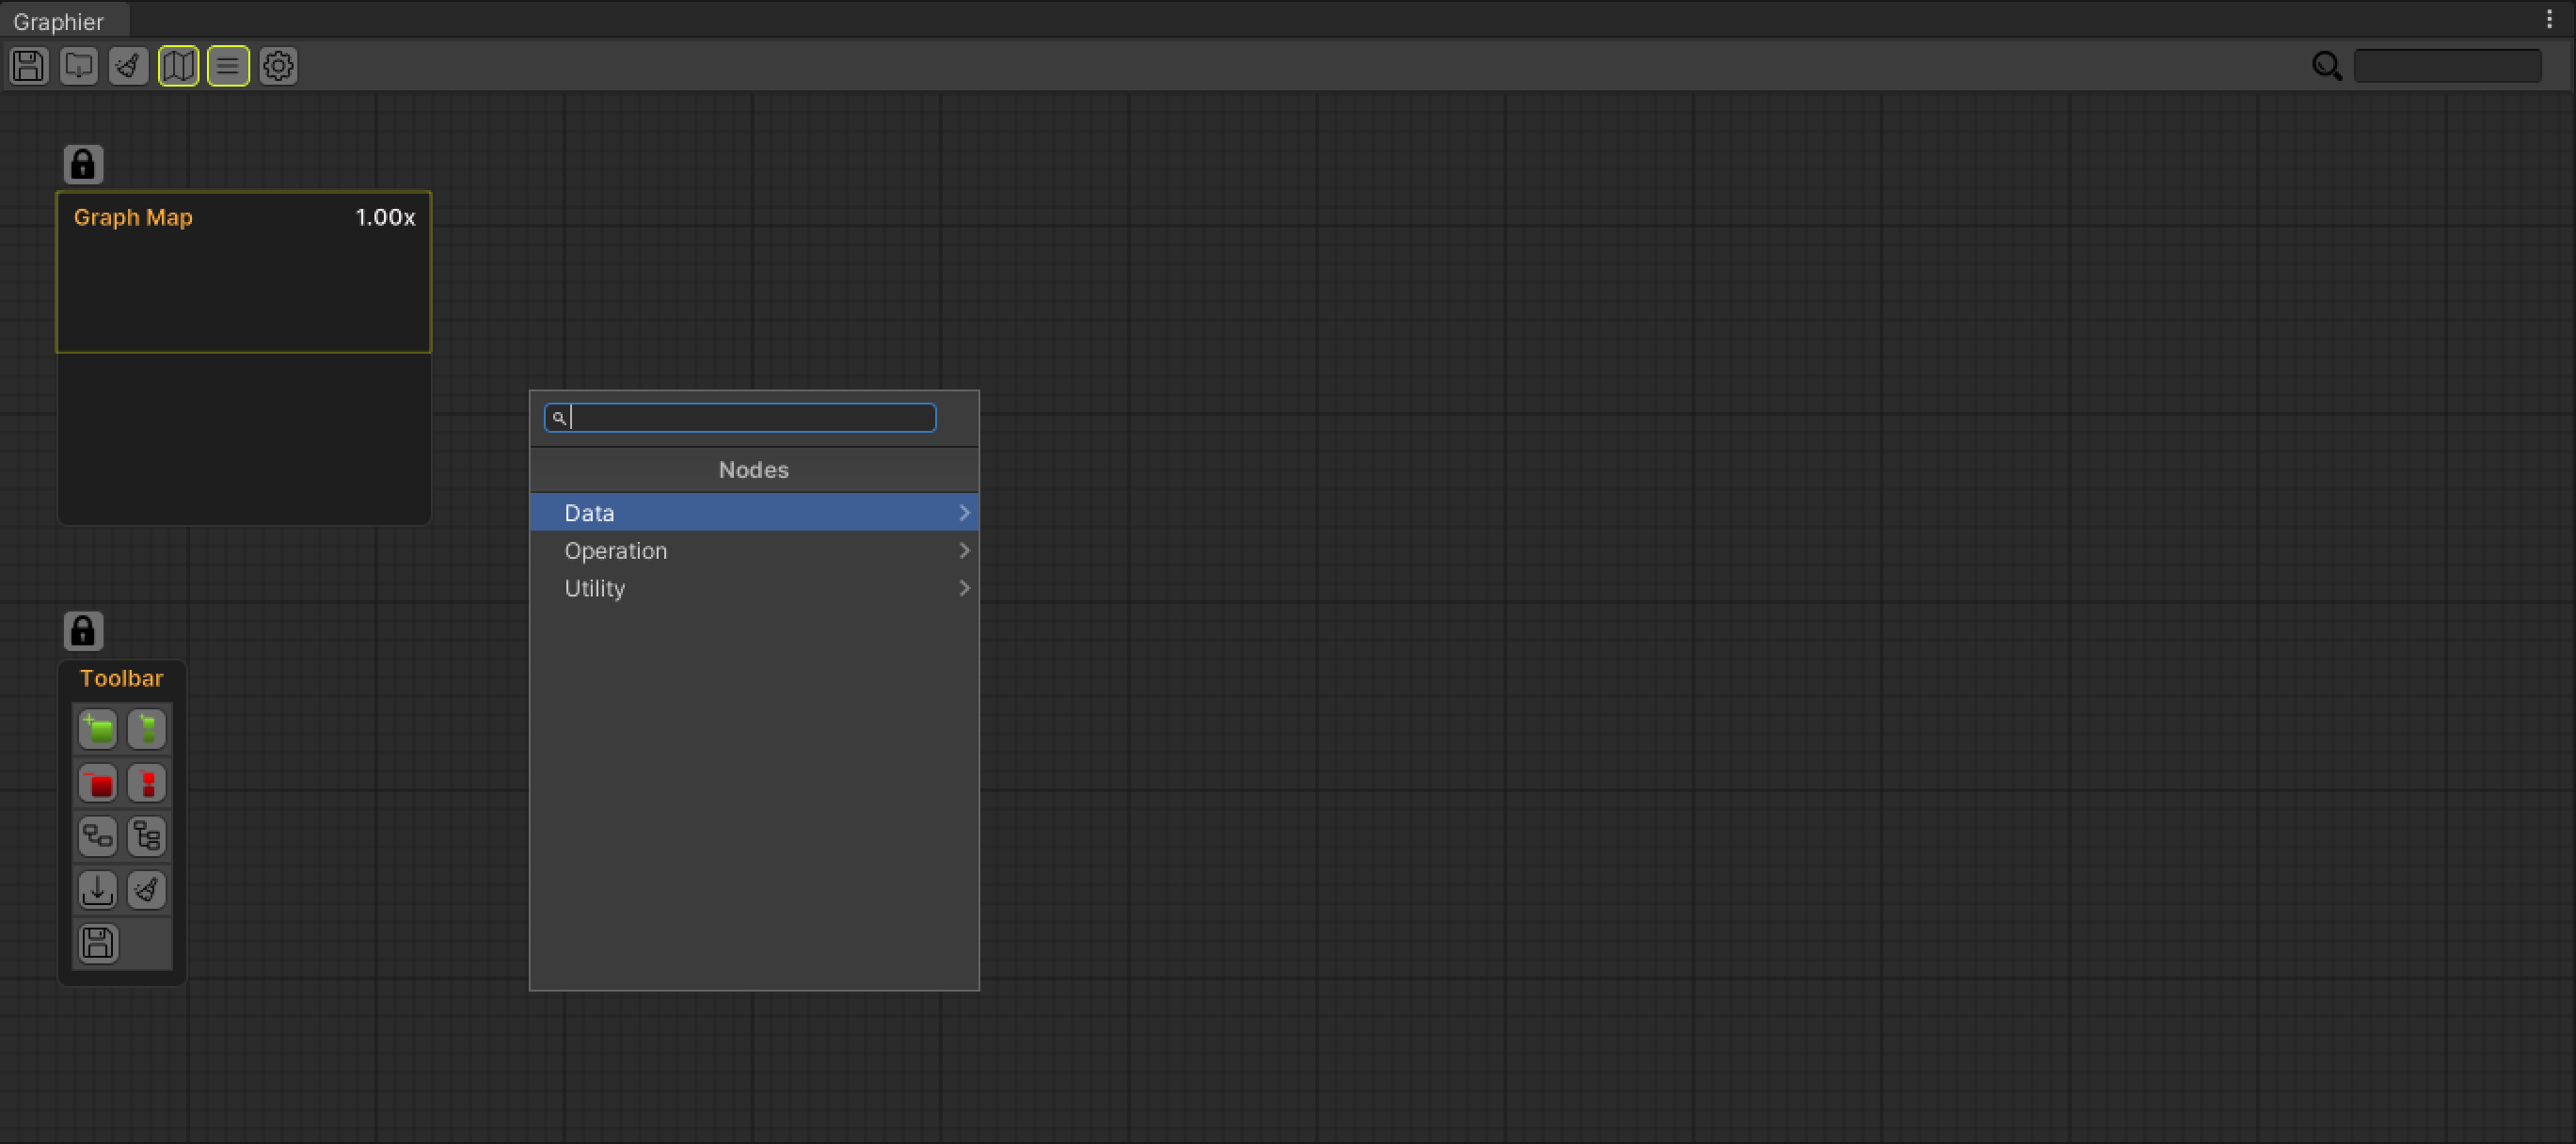Expand the Operation category chevron
2576x1144 pixels.
[x=963, y=550]
